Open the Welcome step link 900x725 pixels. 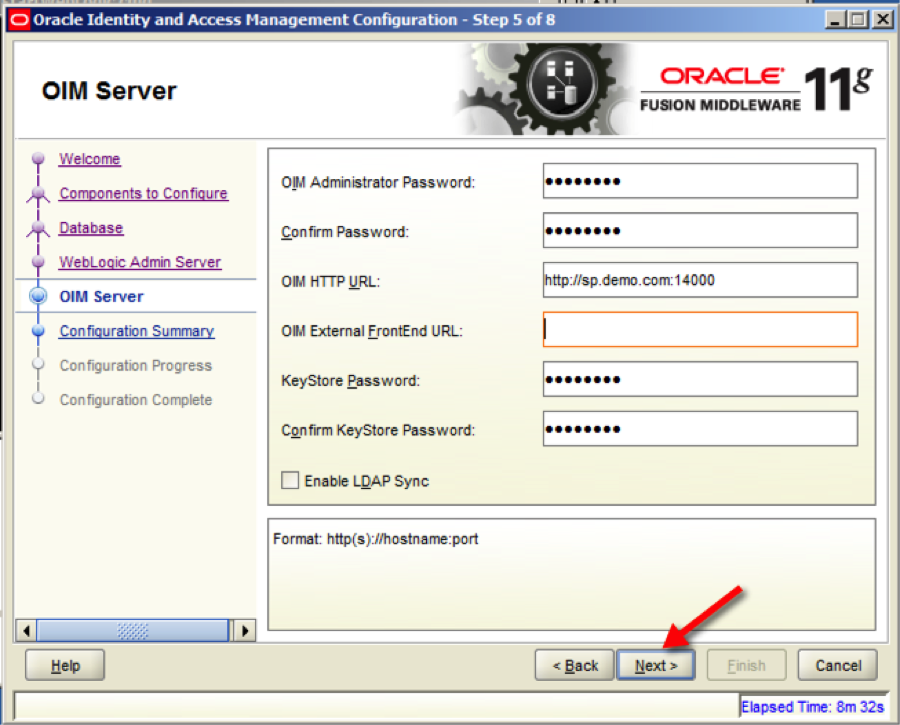pyautogui.click(x=89, y=158)
